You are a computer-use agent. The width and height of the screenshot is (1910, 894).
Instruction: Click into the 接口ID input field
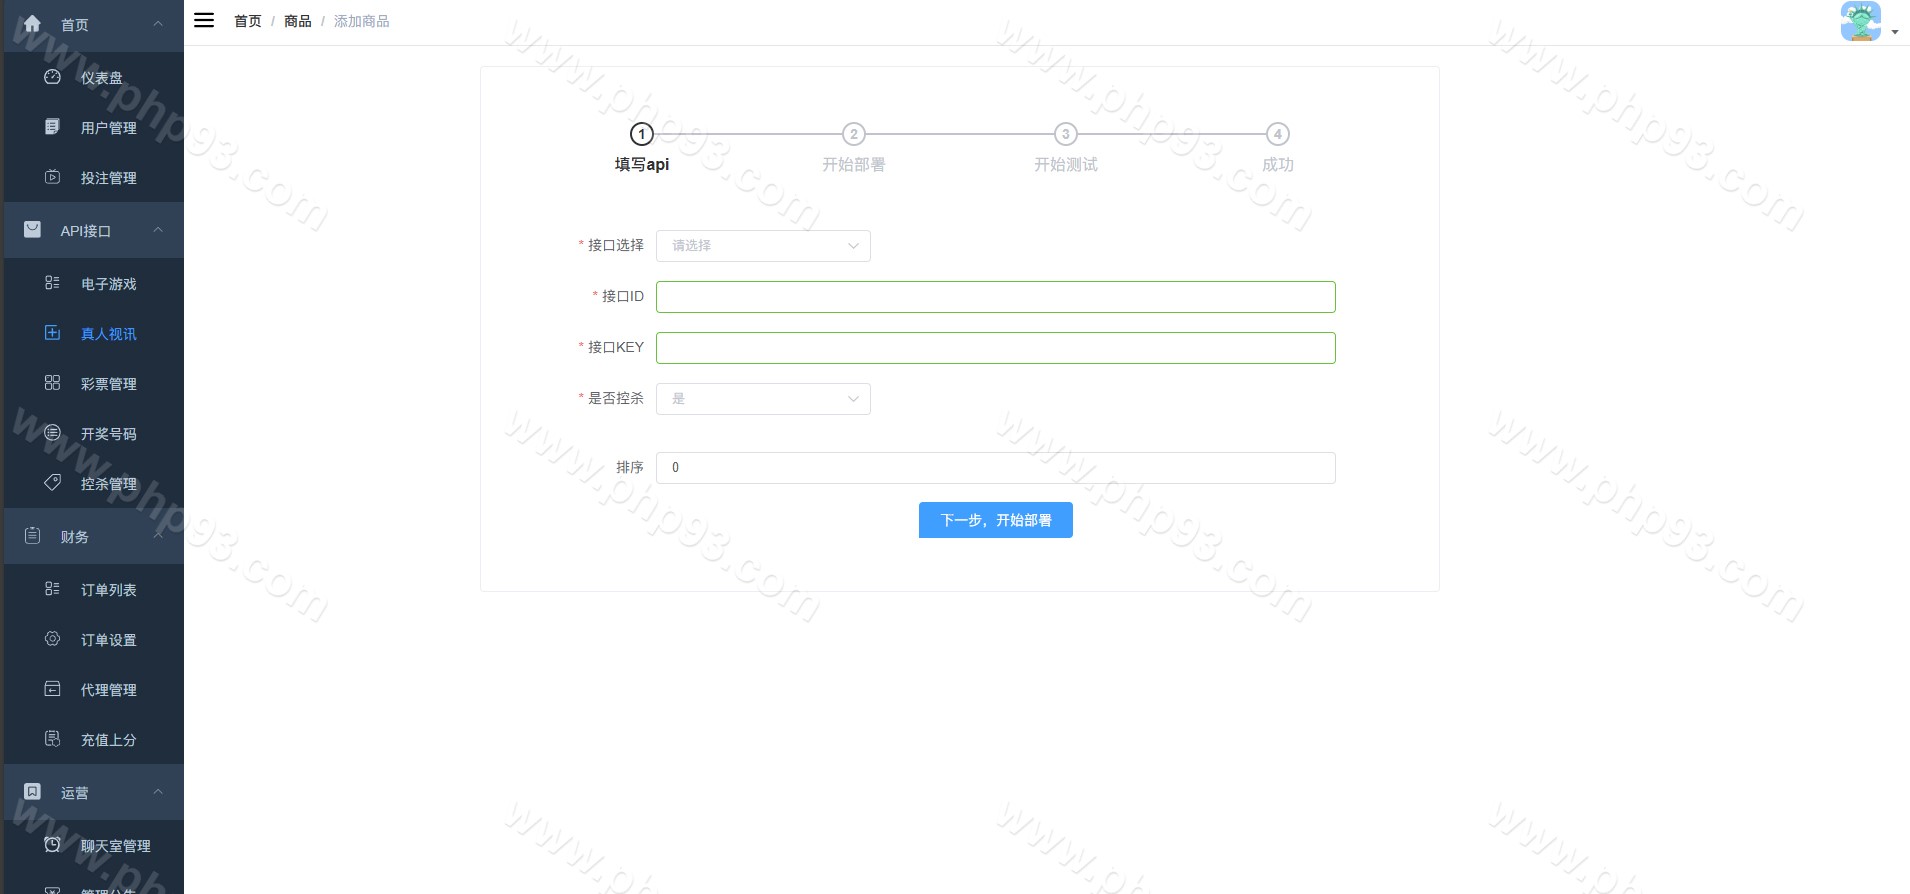pos(995,297)
